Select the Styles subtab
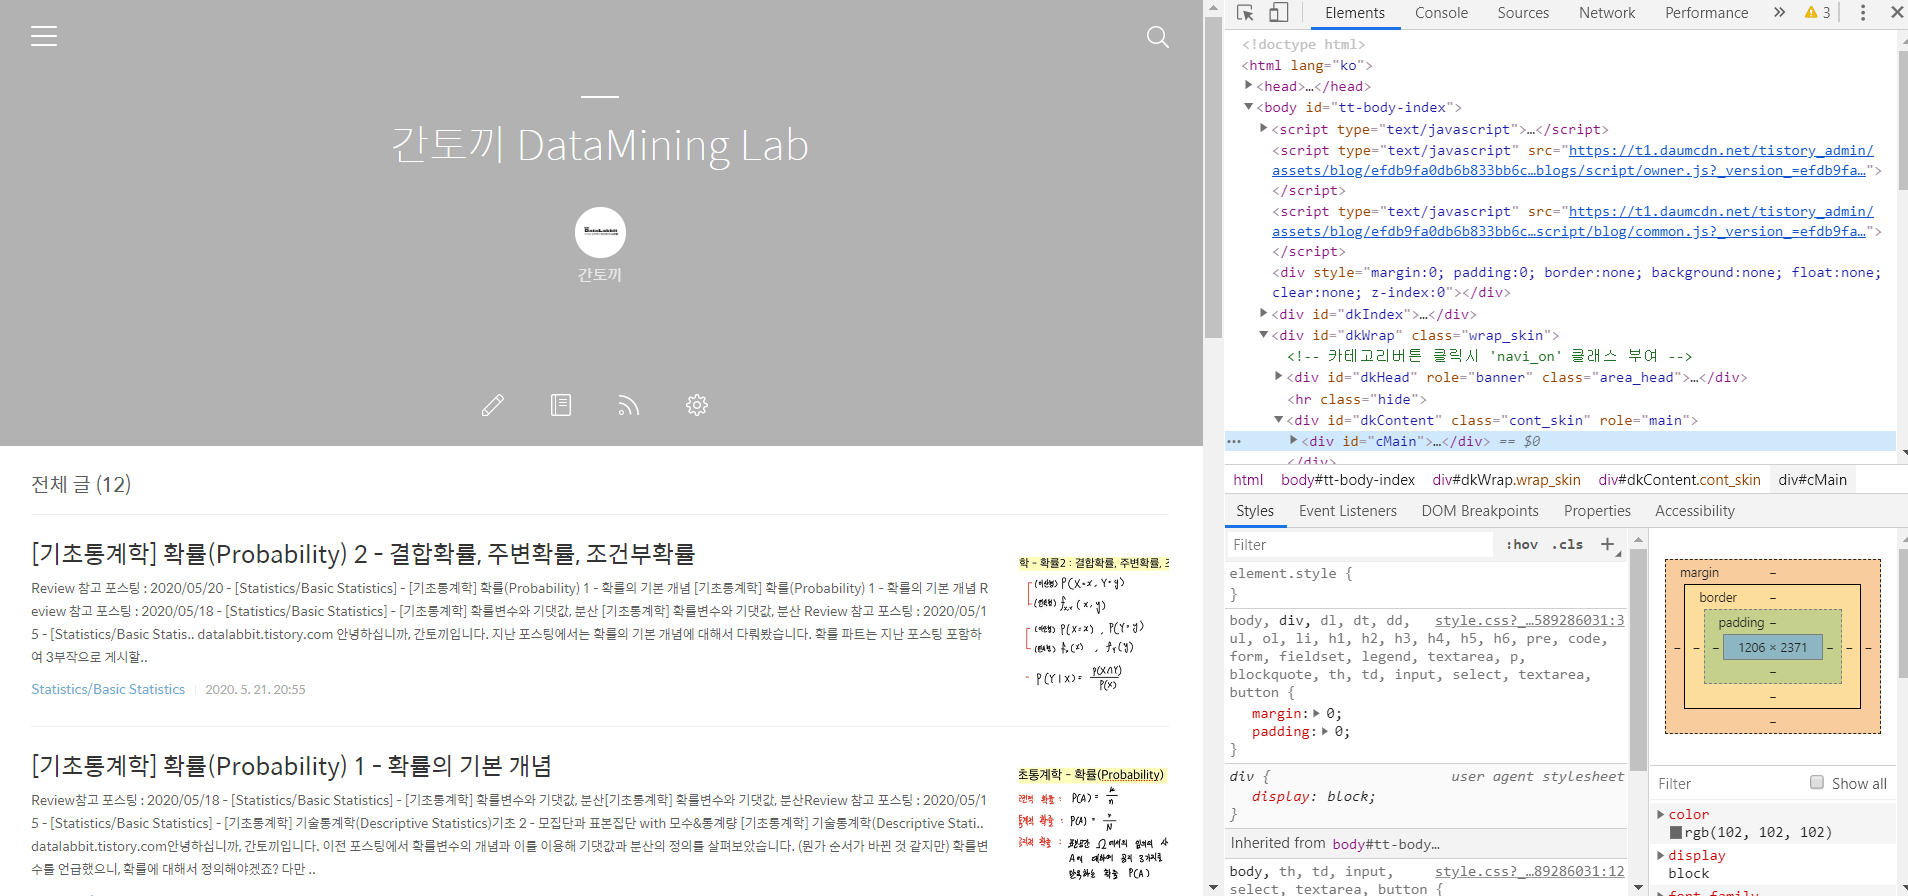This screenshot has width=1908, height=896. point(1255,511)
